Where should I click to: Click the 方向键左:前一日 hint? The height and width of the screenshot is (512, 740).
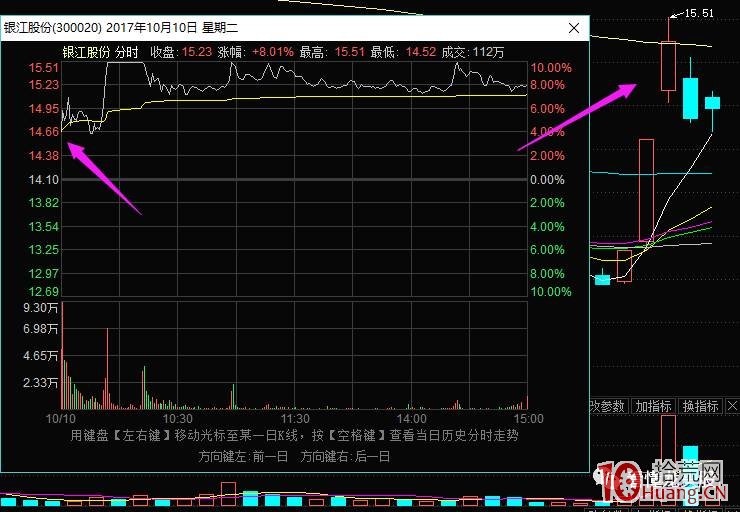[243, 456]
